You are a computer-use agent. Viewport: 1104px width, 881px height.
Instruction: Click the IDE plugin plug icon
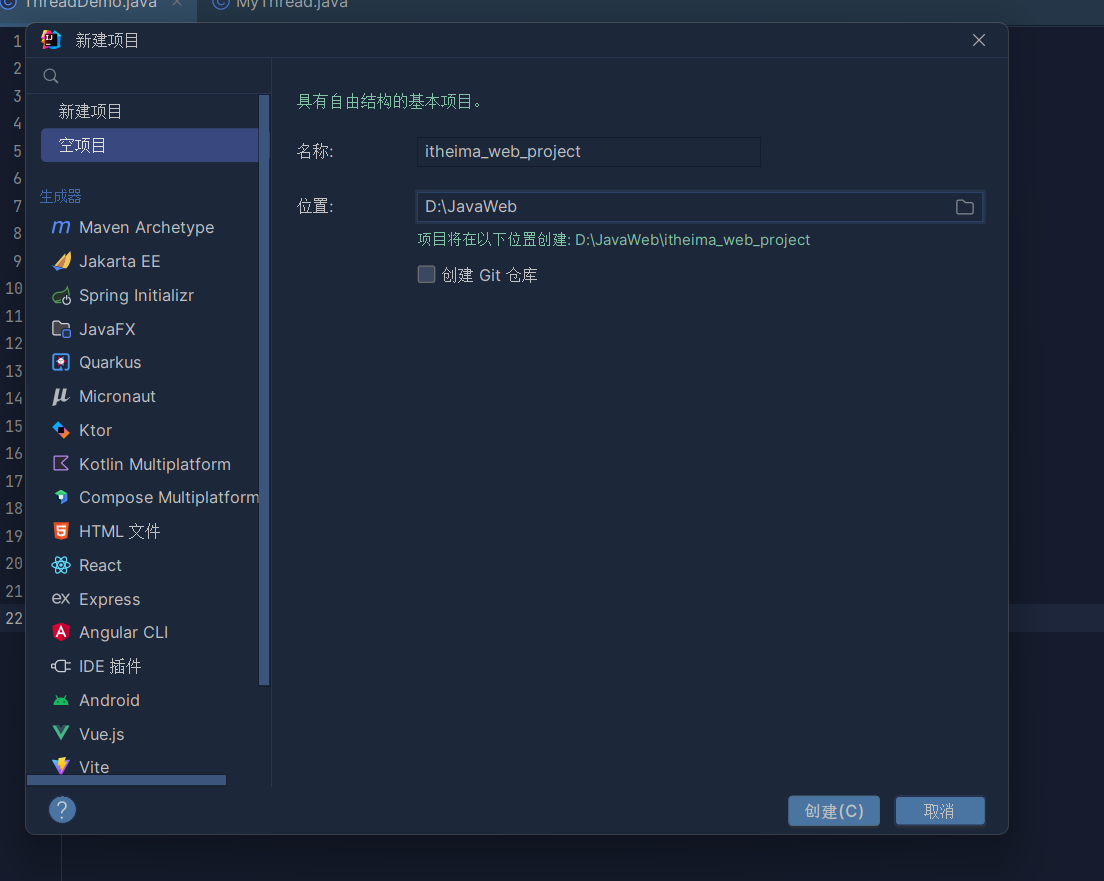(61, 666)
